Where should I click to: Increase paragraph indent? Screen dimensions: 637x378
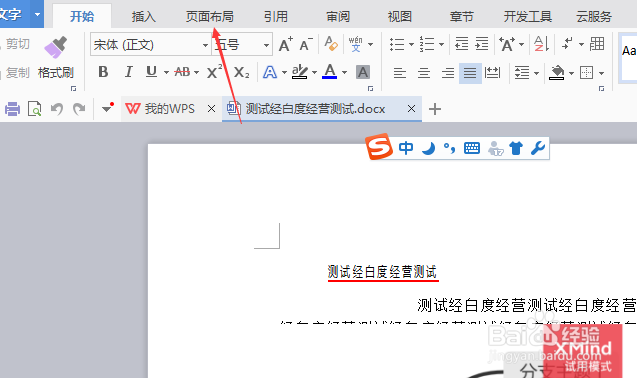point(481,44)
